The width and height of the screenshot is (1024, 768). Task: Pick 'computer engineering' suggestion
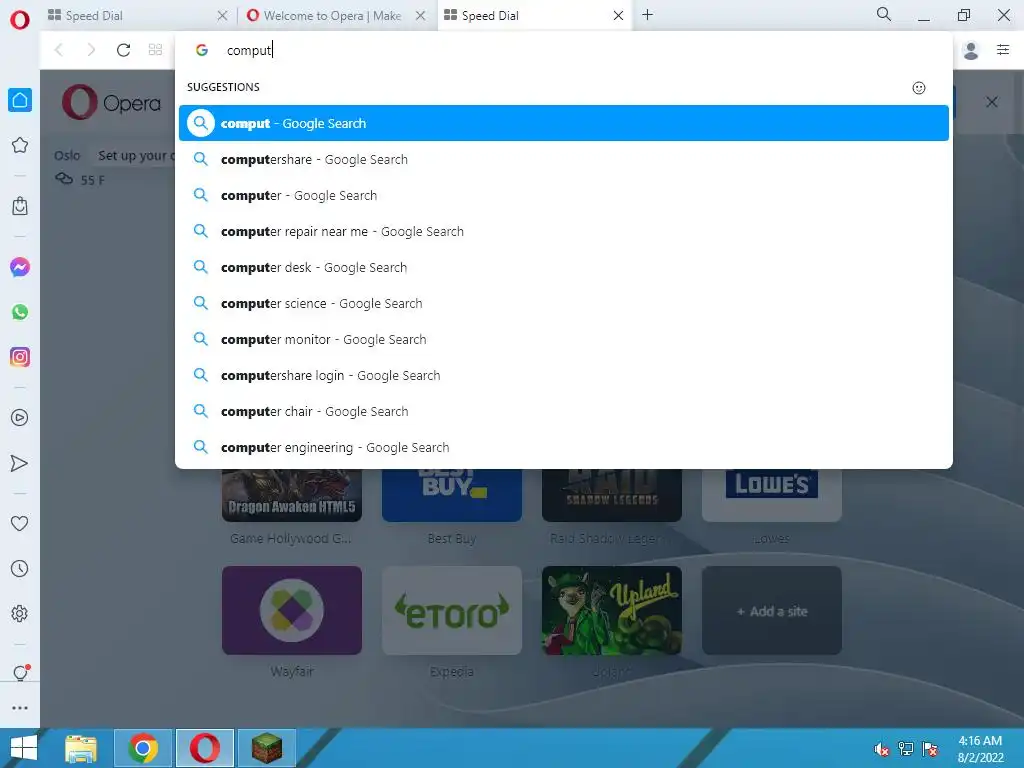pyautogui.click(x=564, y=447)
